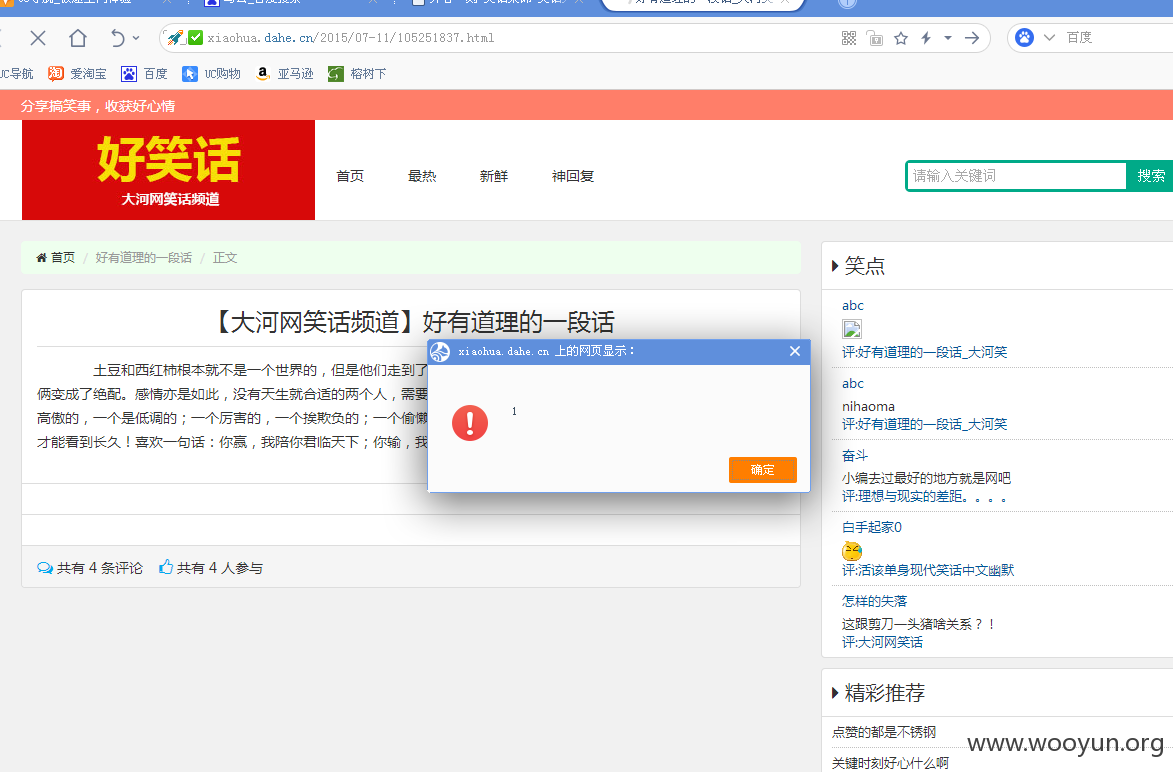The image size is (1173, 772).
Task: Click the article title 好有道理的一段话
Action: point(518,322)
